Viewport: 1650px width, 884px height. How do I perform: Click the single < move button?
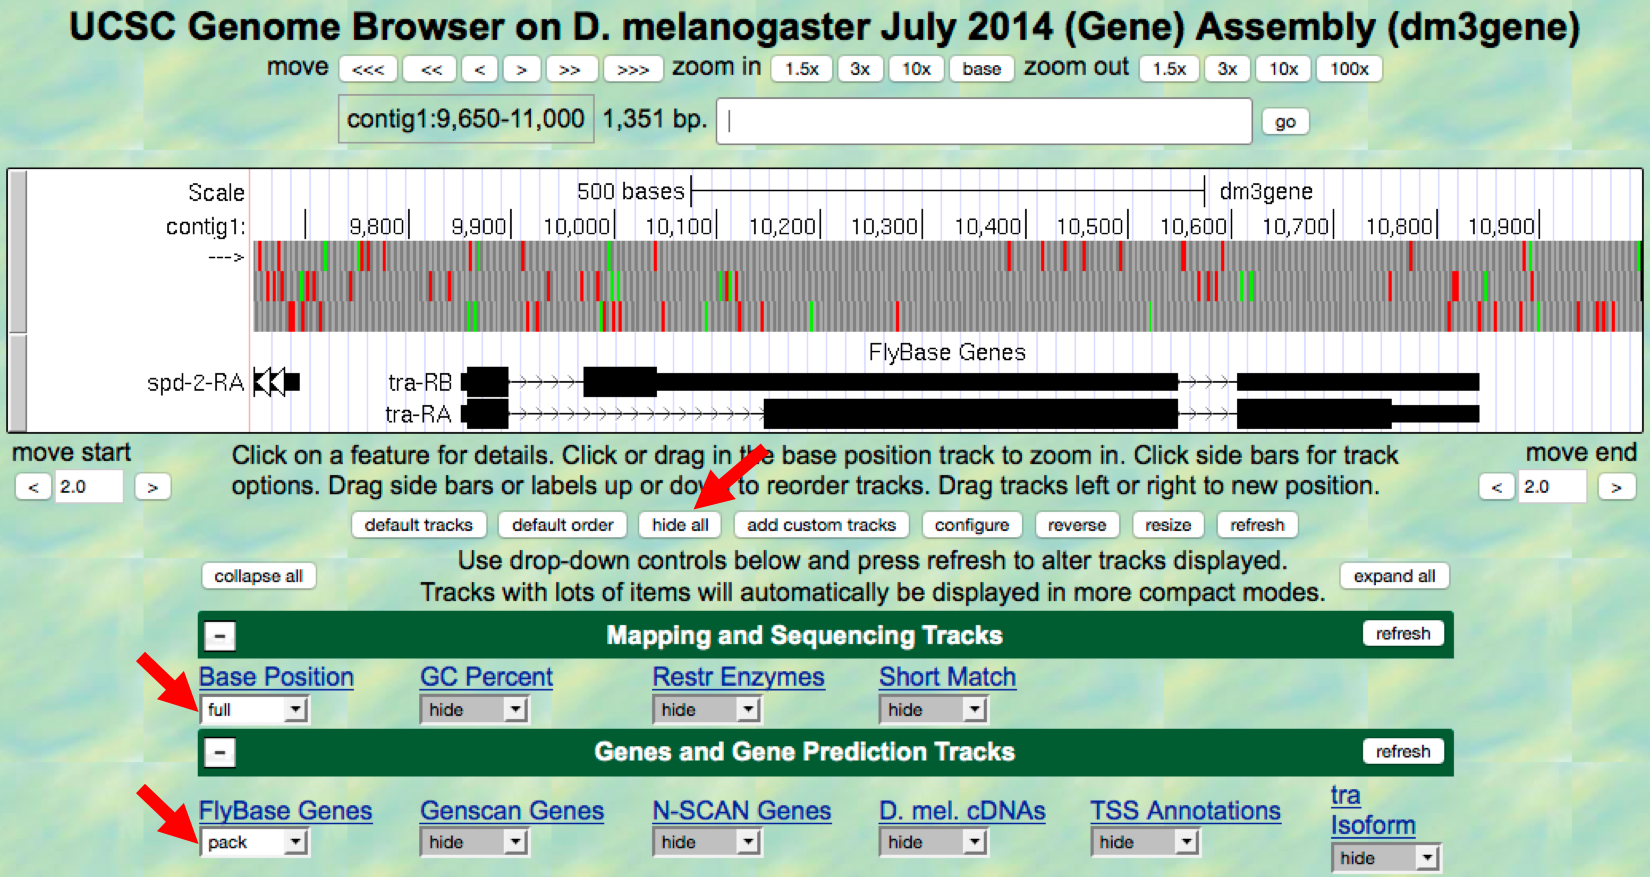click(x=480, y=69)
